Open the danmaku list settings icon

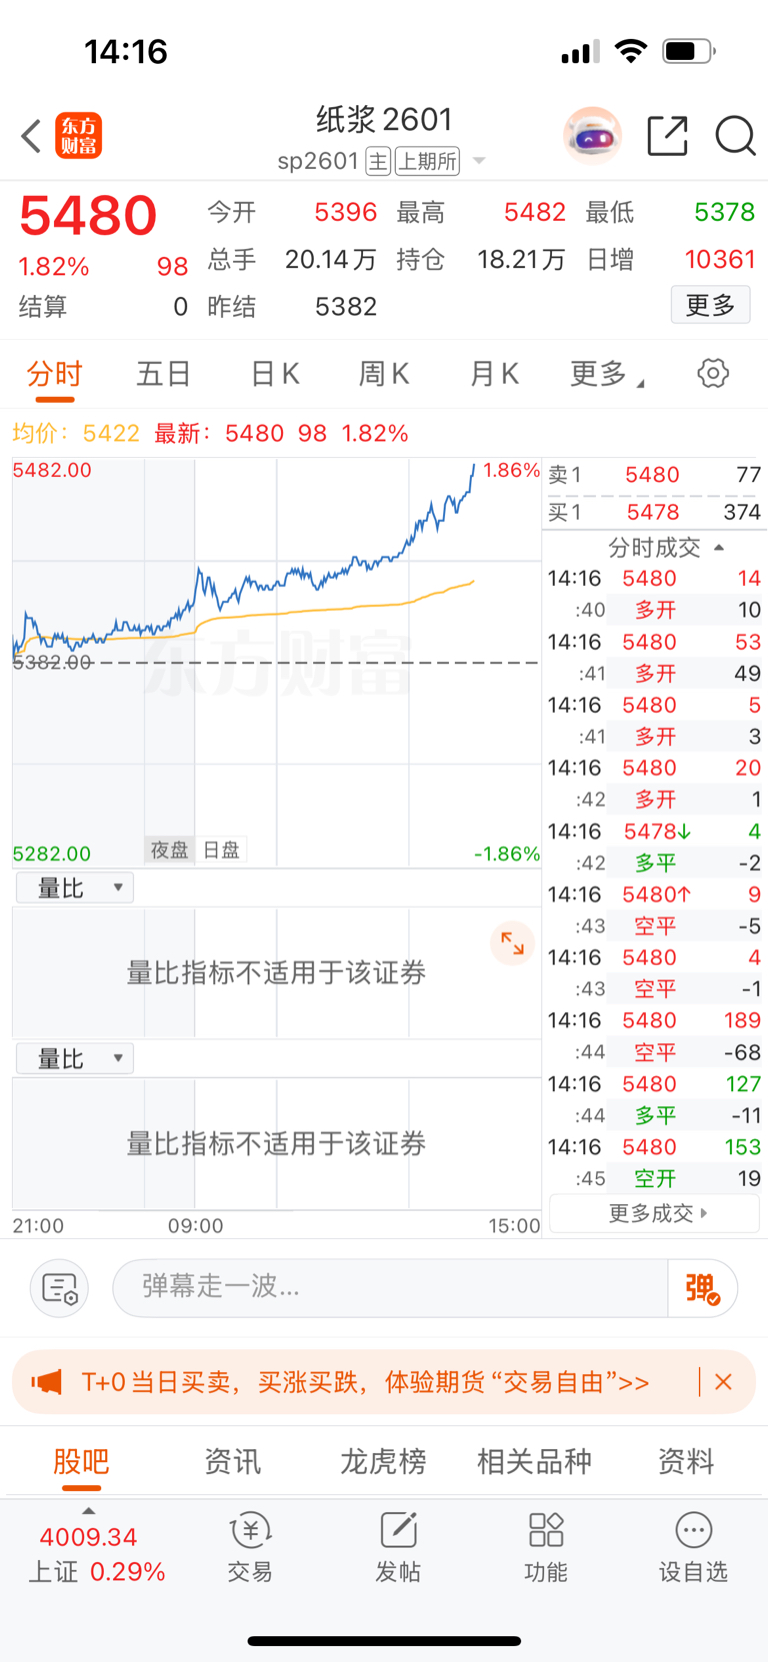click(x=60, y=1288)
